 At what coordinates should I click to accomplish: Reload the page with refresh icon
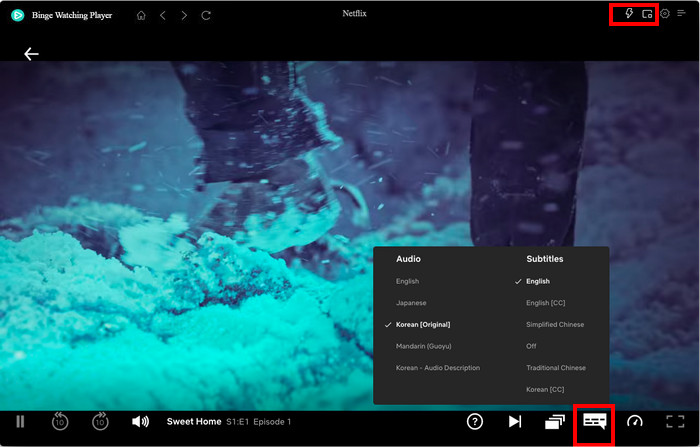(x=206, y=16)
